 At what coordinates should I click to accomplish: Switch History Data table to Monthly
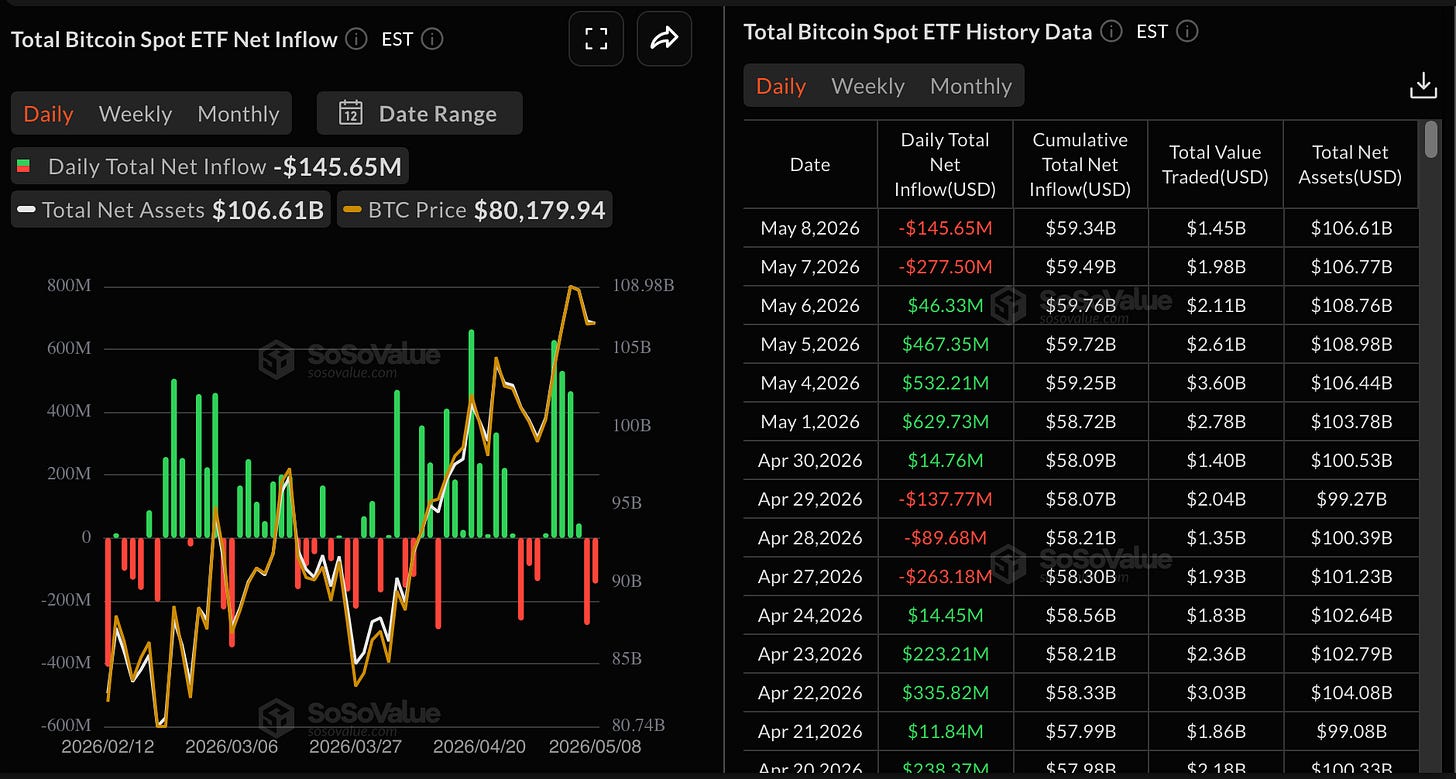pos(971,86)
